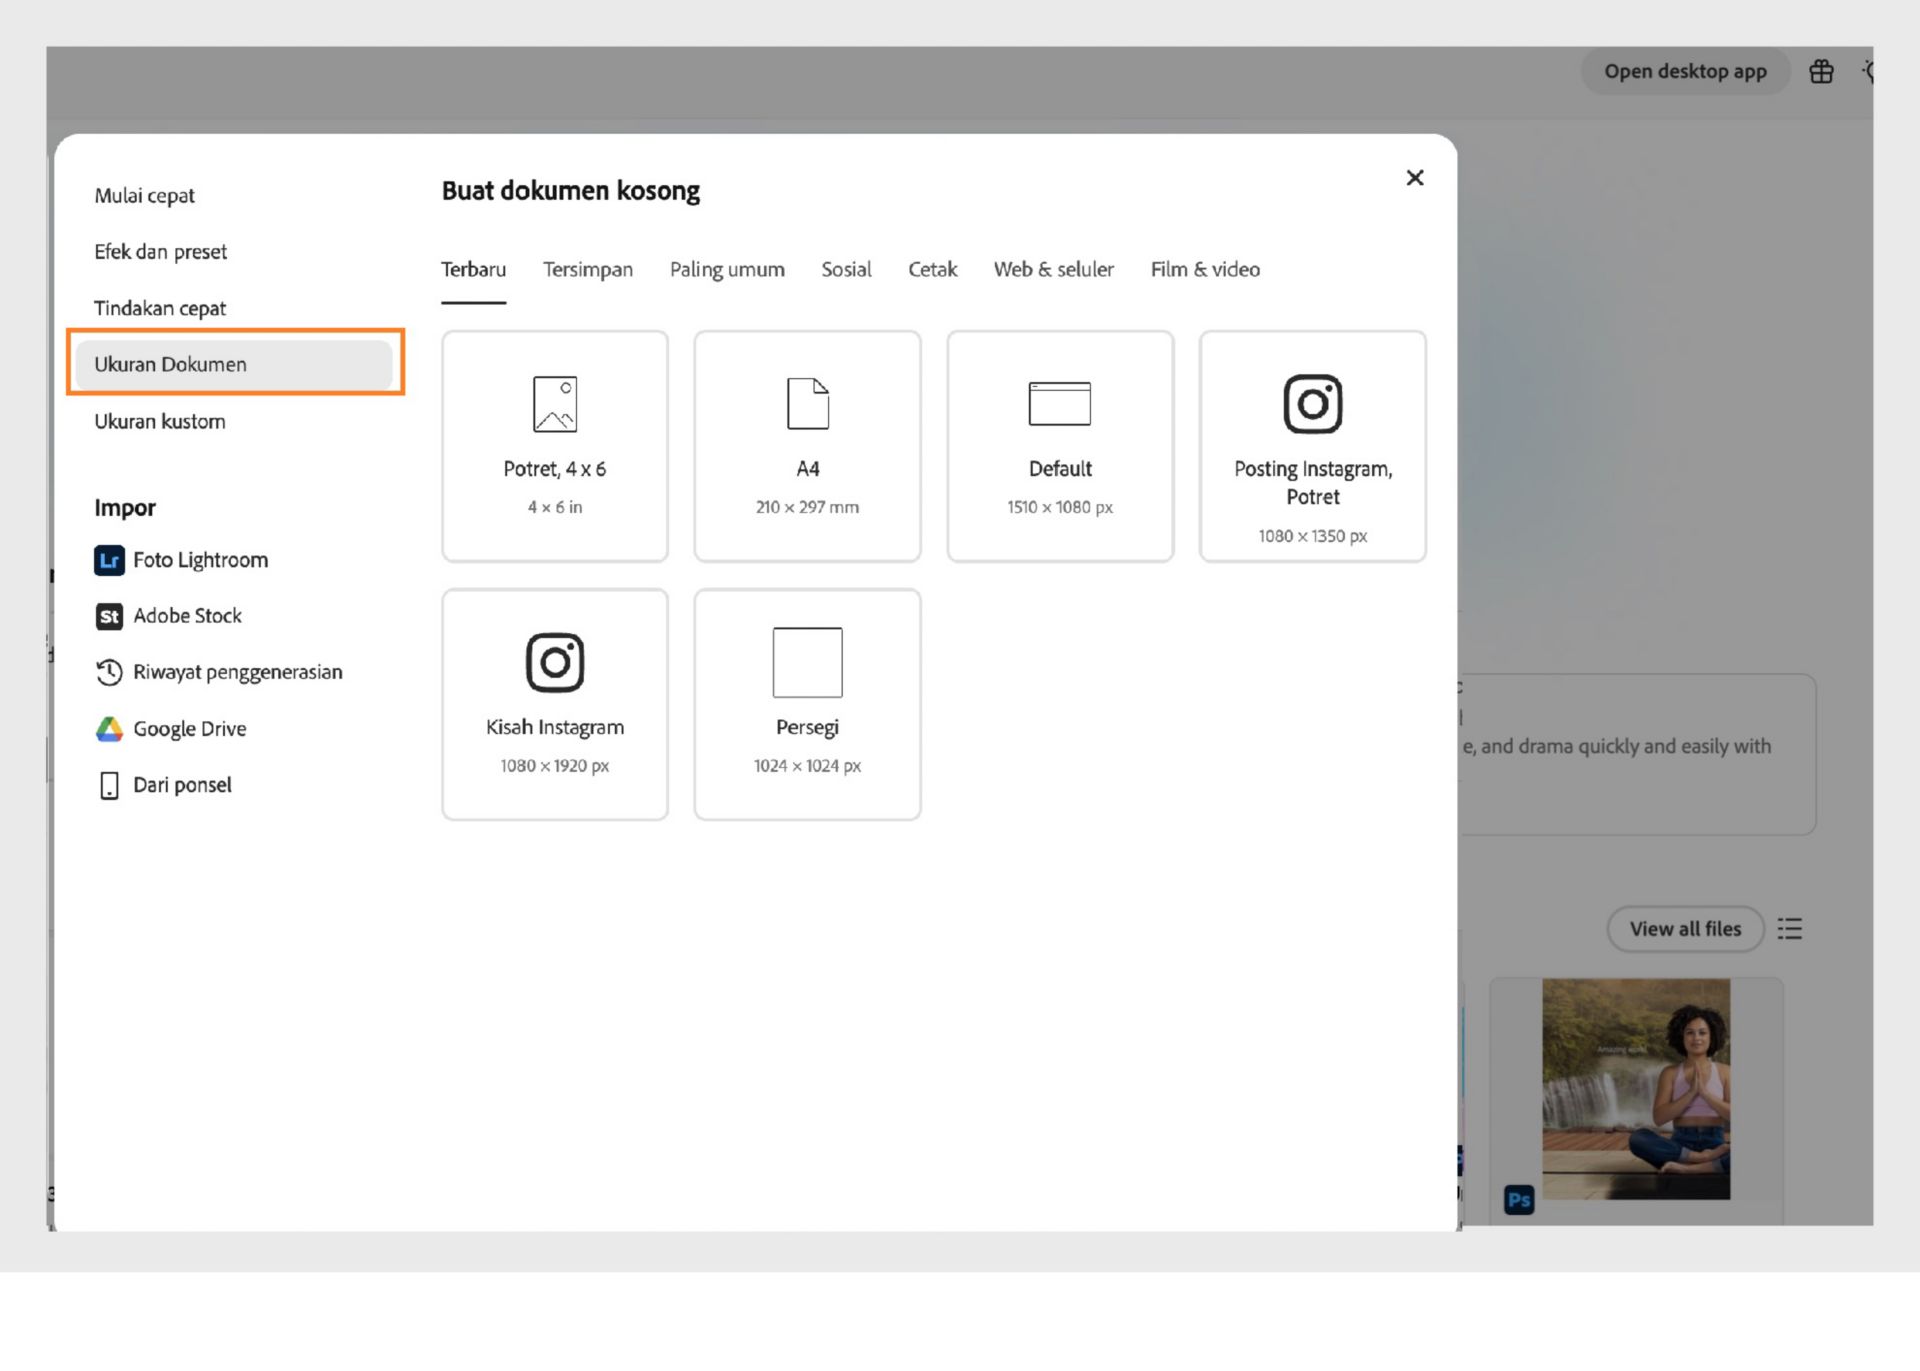
Task: Switch to the Terbaru tab
Action: [x=474, y=270]
